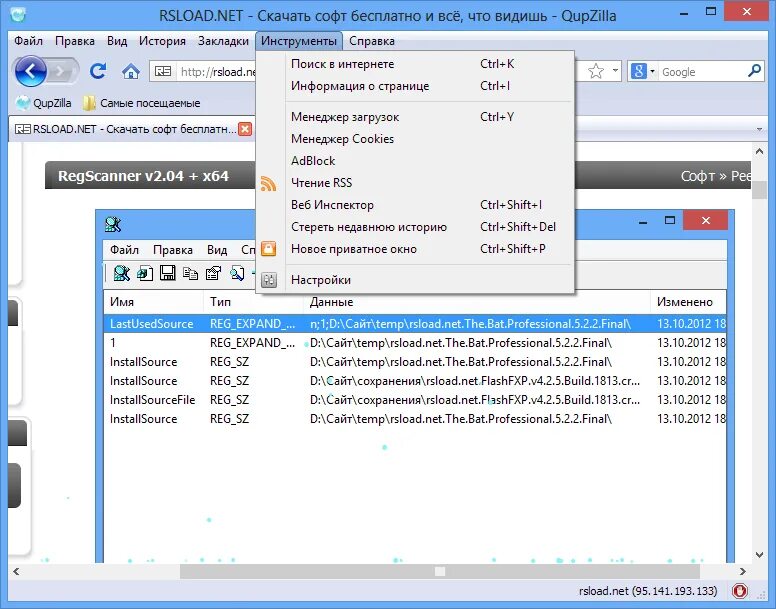Click RegScanner new scan toolbar icon

coord(121,273)
